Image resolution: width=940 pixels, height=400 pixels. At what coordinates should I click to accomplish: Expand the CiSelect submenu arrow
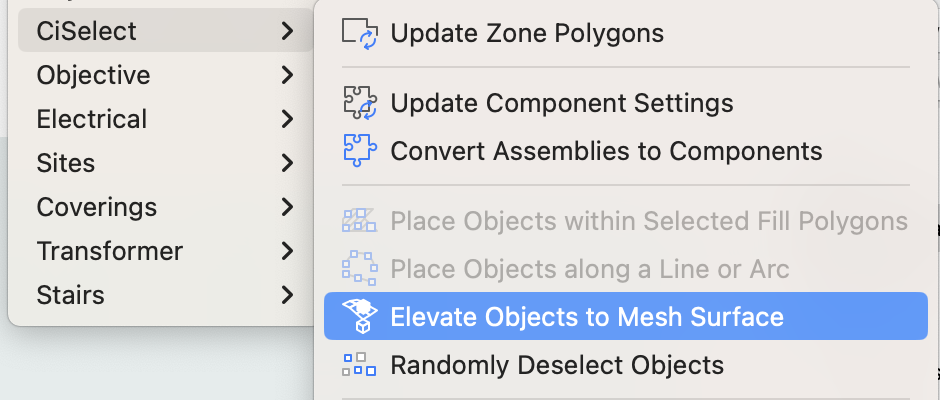[x=288, y=31]
